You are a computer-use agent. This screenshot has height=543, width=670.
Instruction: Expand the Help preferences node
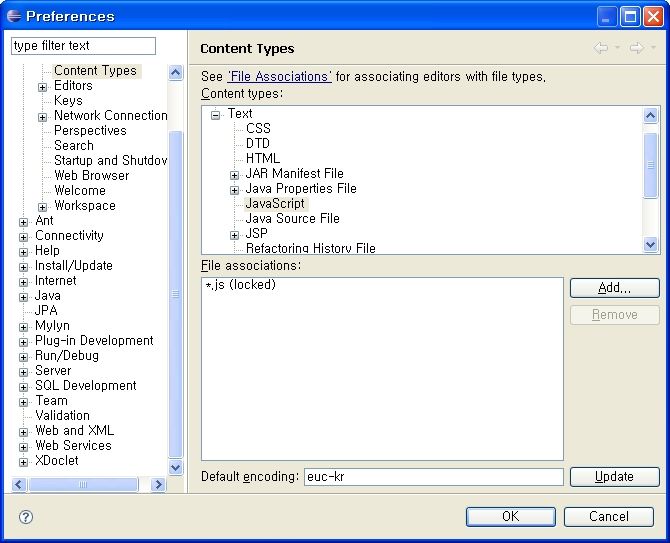[24, 252]
